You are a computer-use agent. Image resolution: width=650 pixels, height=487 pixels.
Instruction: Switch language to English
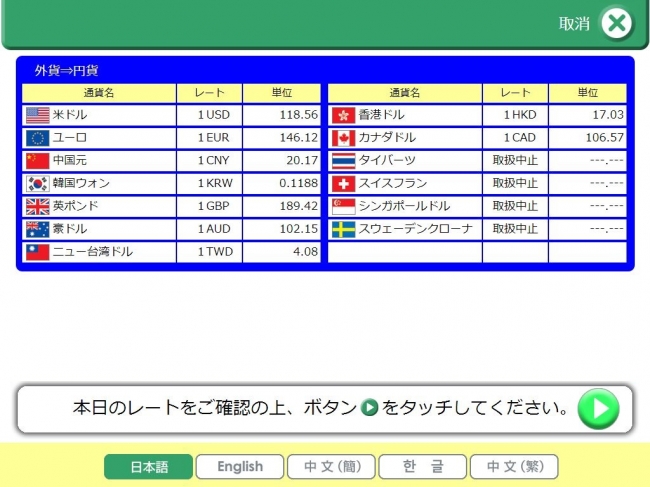tap(240, 467)
